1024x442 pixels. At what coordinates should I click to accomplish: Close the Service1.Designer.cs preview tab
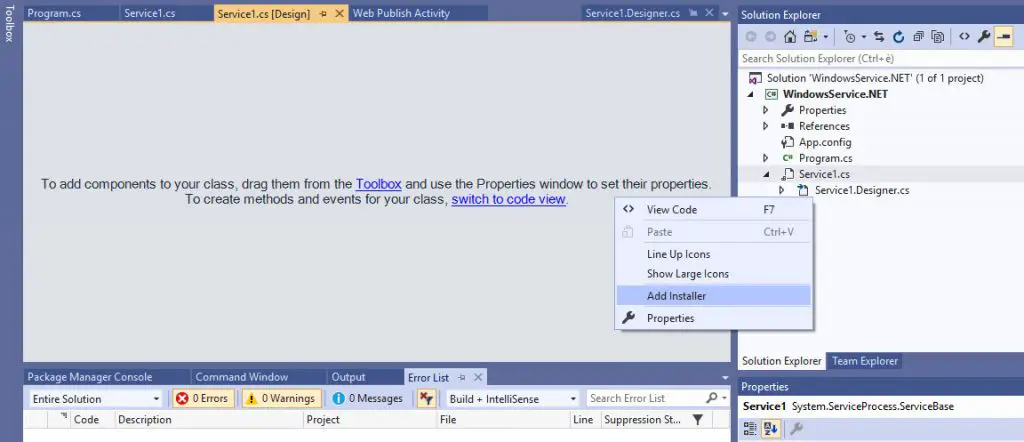(x=709, y=13)
